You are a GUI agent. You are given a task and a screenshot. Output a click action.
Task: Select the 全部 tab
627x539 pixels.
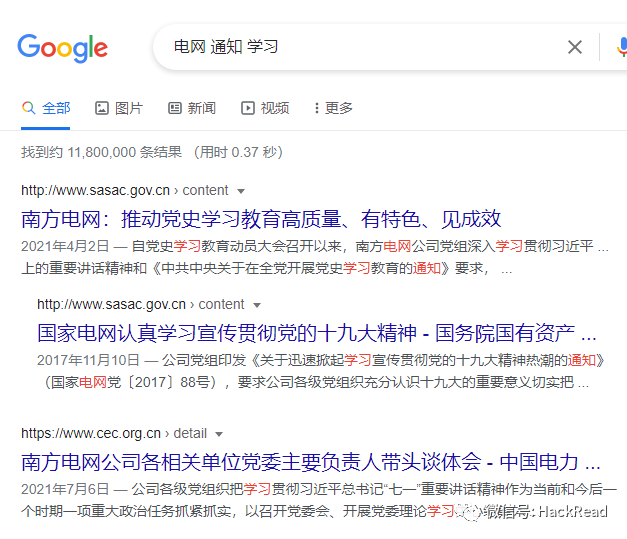pyautogui.click(x=46, y=108)
